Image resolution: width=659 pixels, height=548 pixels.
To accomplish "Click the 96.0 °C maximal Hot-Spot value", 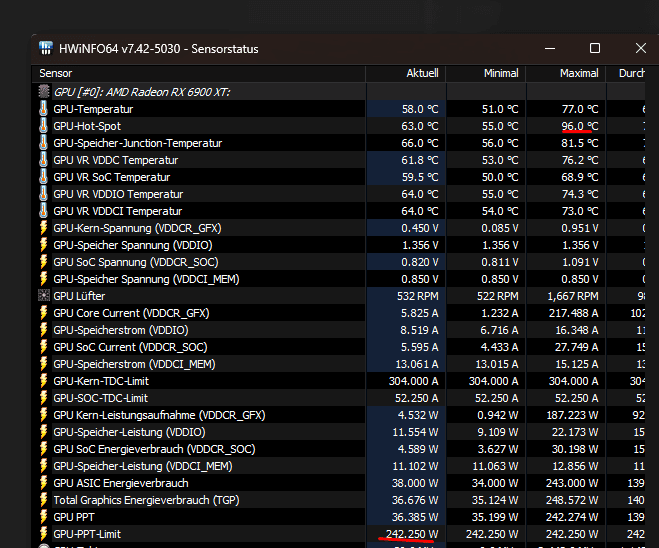I will click(580, 126).
